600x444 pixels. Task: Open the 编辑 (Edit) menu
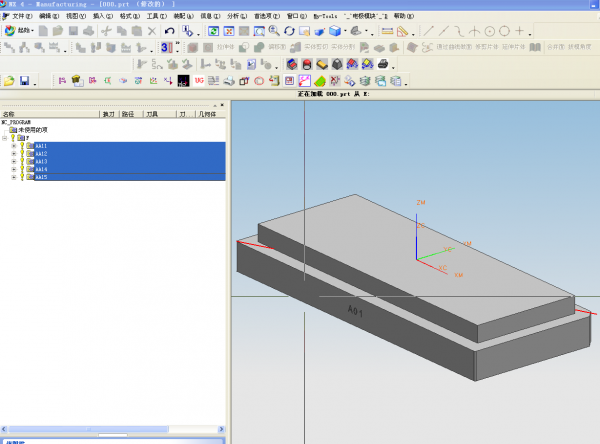pos(49,16)
